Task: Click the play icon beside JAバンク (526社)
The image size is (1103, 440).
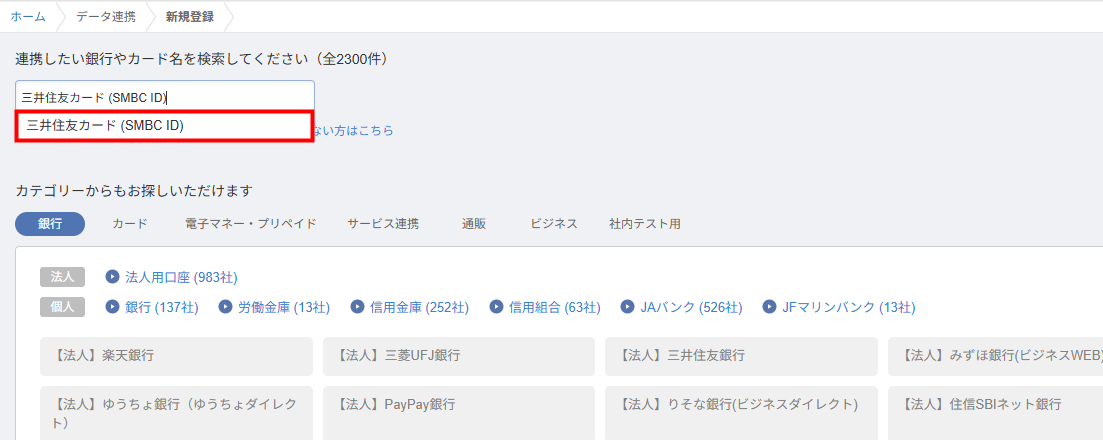Action: tap(628, 307)
